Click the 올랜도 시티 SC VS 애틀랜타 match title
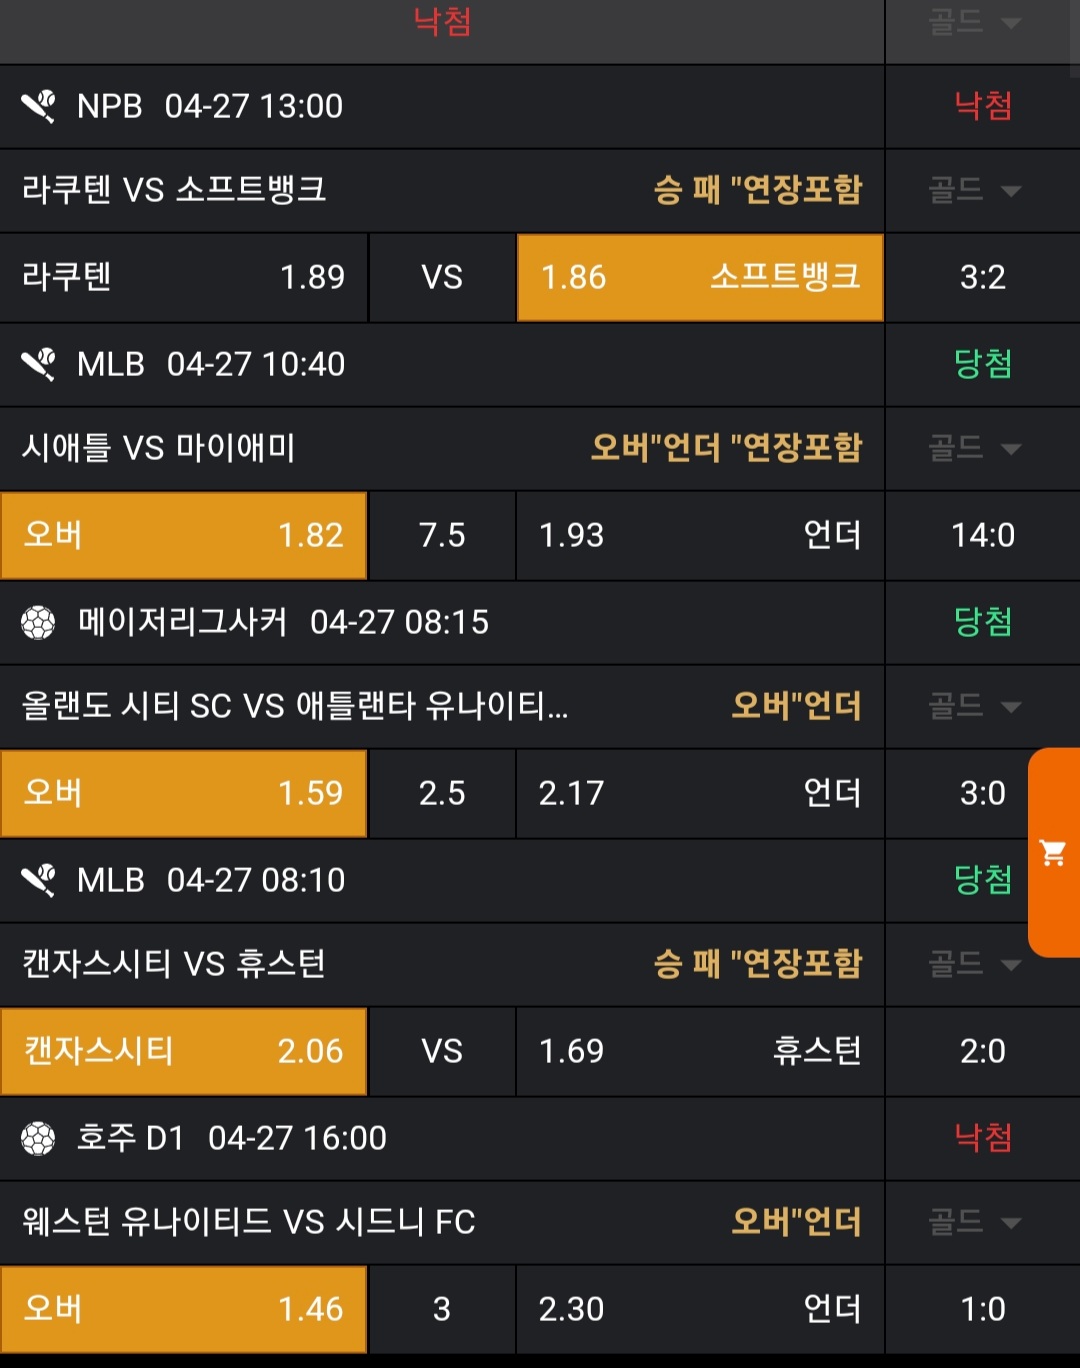Image resolution: width=1080 pixels, height=1368 pixels. [x=295, y=706]
